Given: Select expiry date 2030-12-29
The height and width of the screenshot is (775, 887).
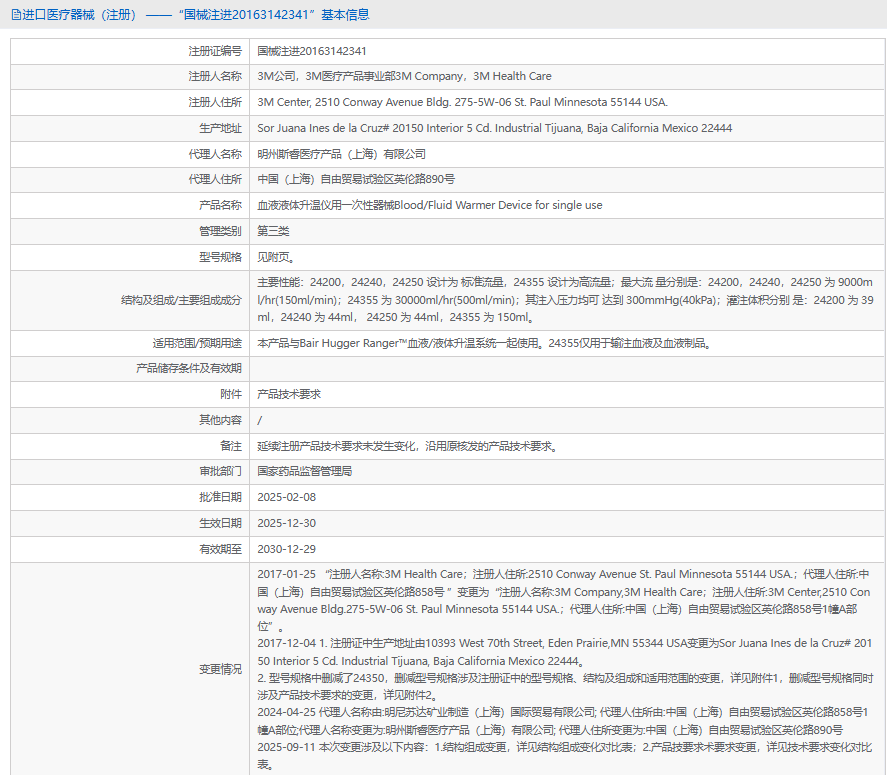Looking at the screenshot, I should click(287, 549).
